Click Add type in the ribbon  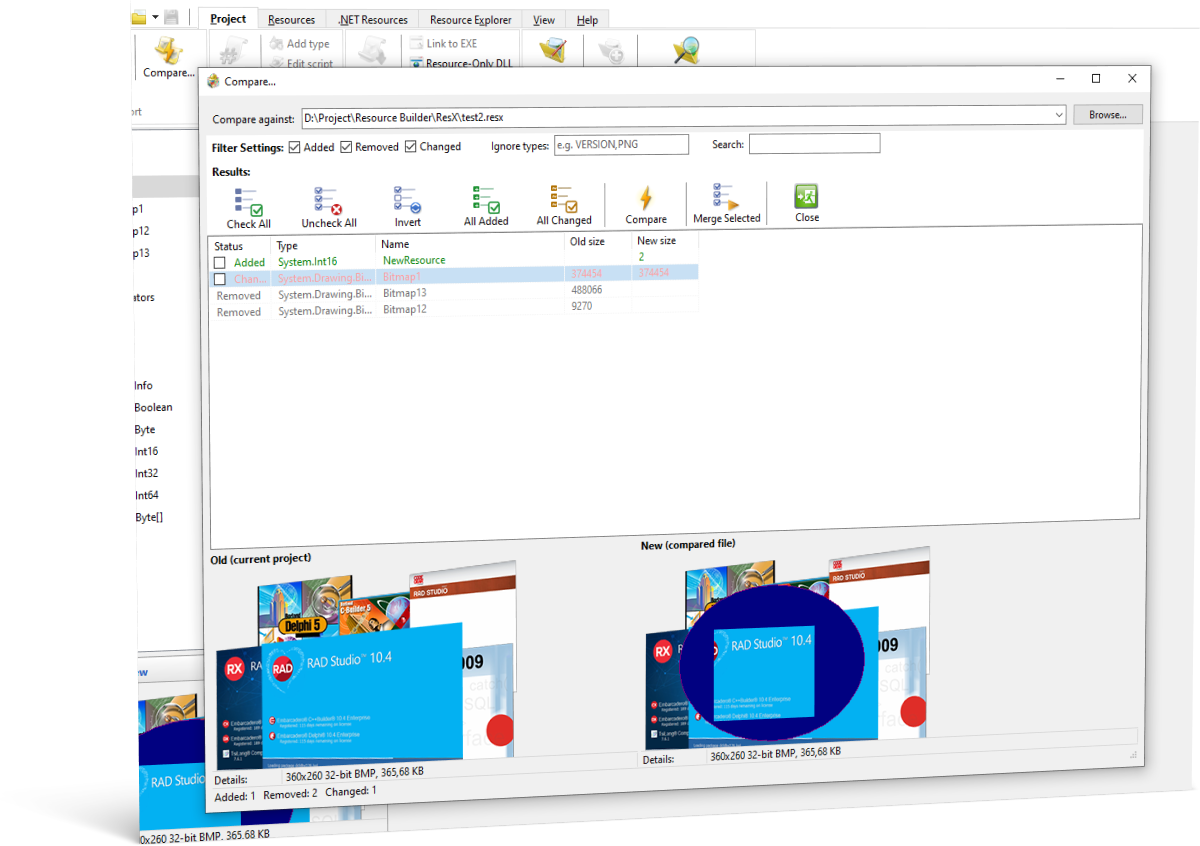pos(299,44)
